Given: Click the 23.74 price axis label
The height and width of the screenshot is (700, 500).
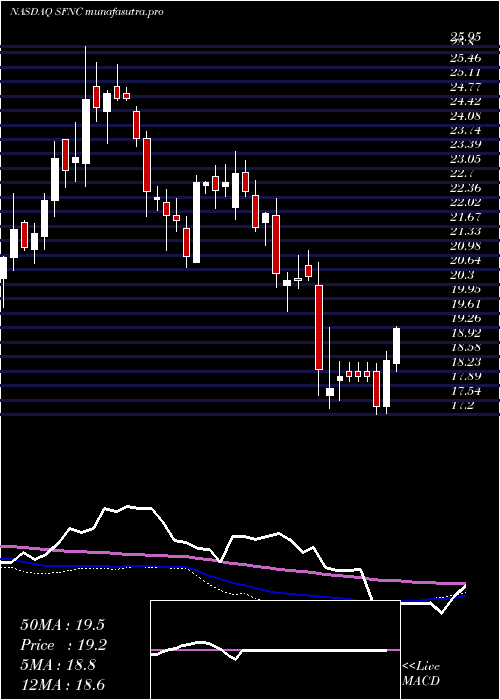Looking at the screenshot, I should [466, 130].
